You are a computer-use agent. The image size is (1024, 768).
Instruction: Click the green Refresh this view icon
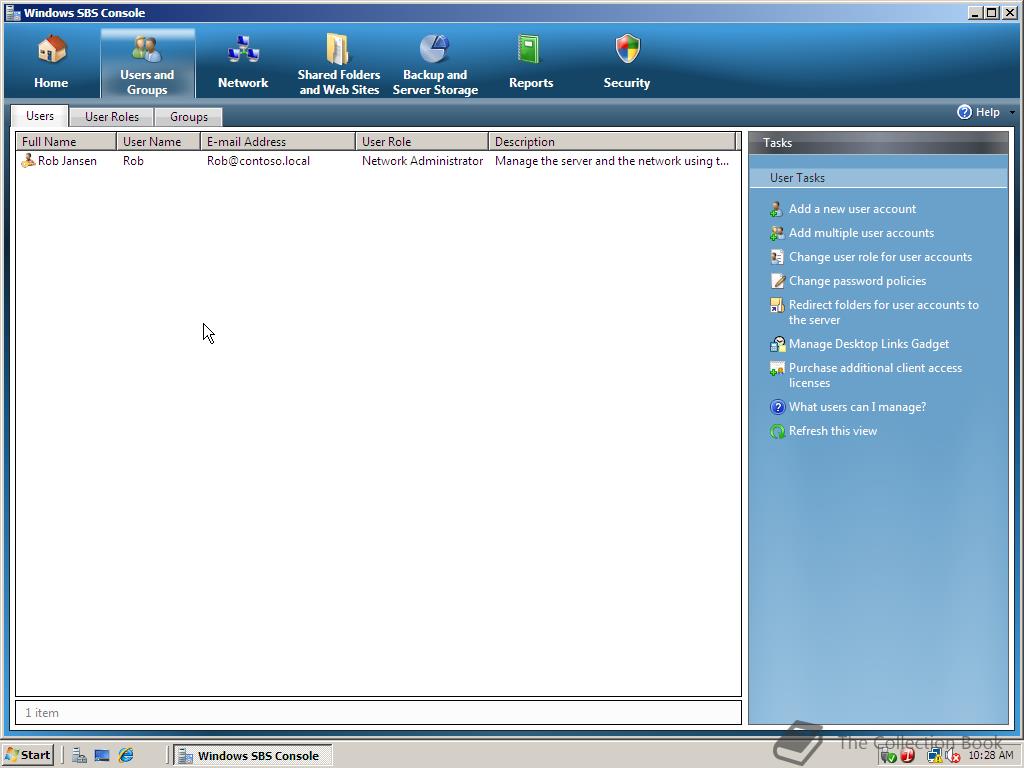[777, 431]
